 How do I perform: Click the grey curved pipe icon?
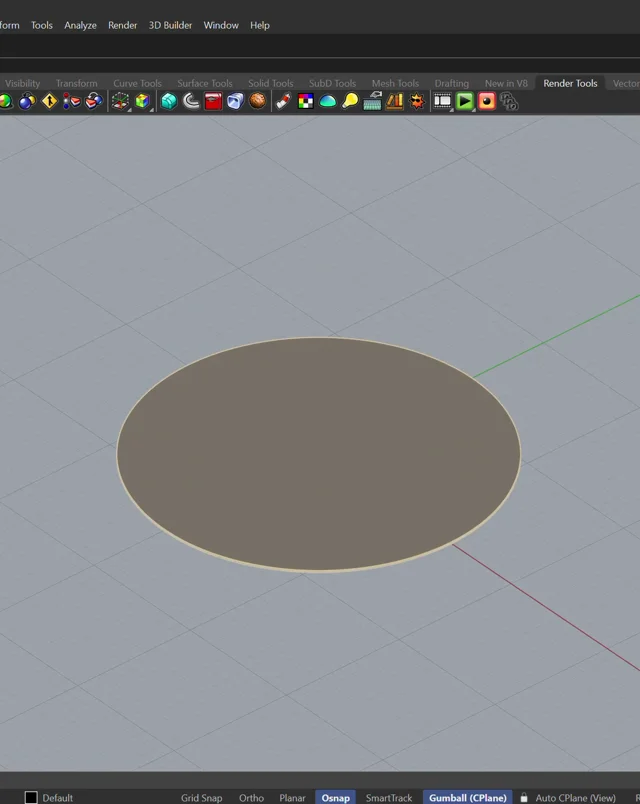[x=191, y=102]
